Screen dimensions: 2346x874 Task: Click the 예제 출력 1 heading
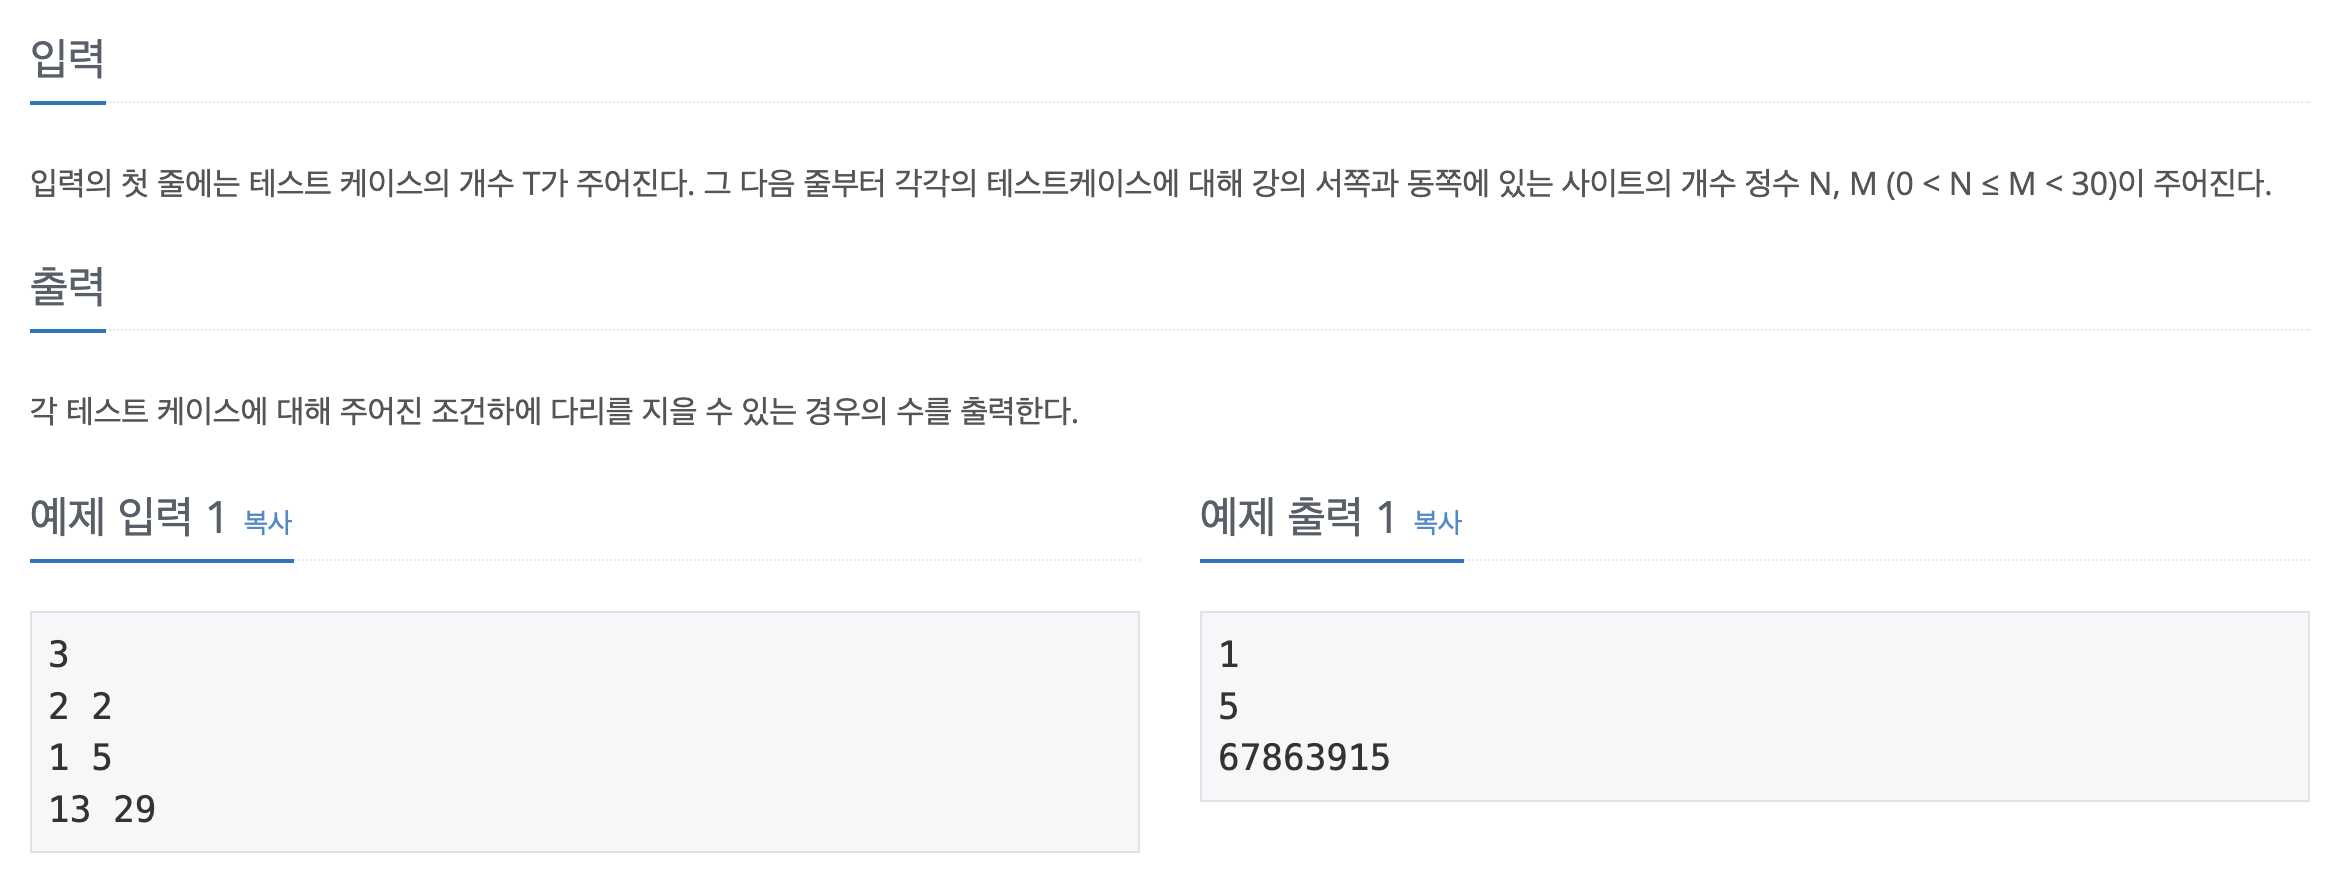pyautogui.click(x=1298, y=517)
